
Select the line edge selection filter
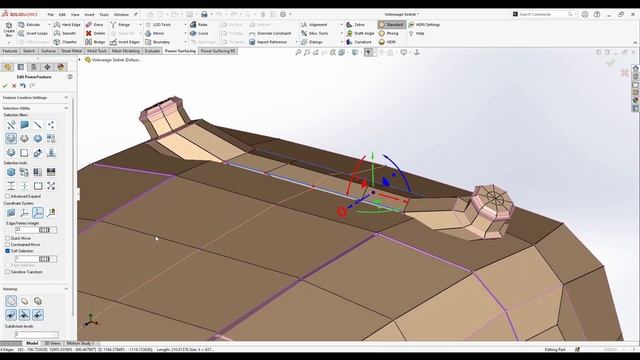(x=38, y=125)
